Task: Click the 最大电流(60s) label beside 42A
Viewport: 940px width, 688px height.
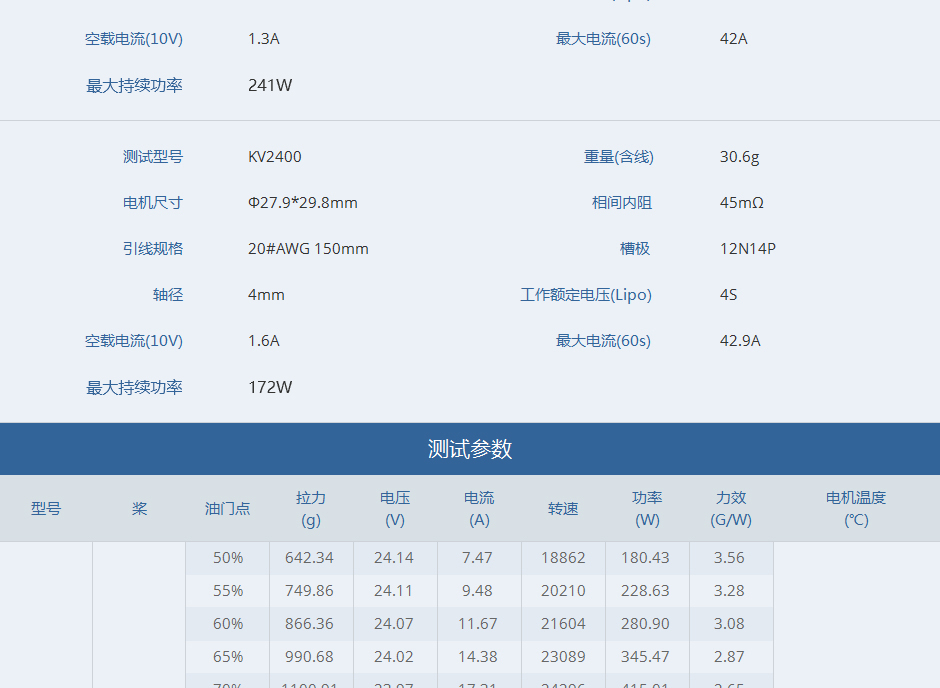Action: click(x=603, y=39)
